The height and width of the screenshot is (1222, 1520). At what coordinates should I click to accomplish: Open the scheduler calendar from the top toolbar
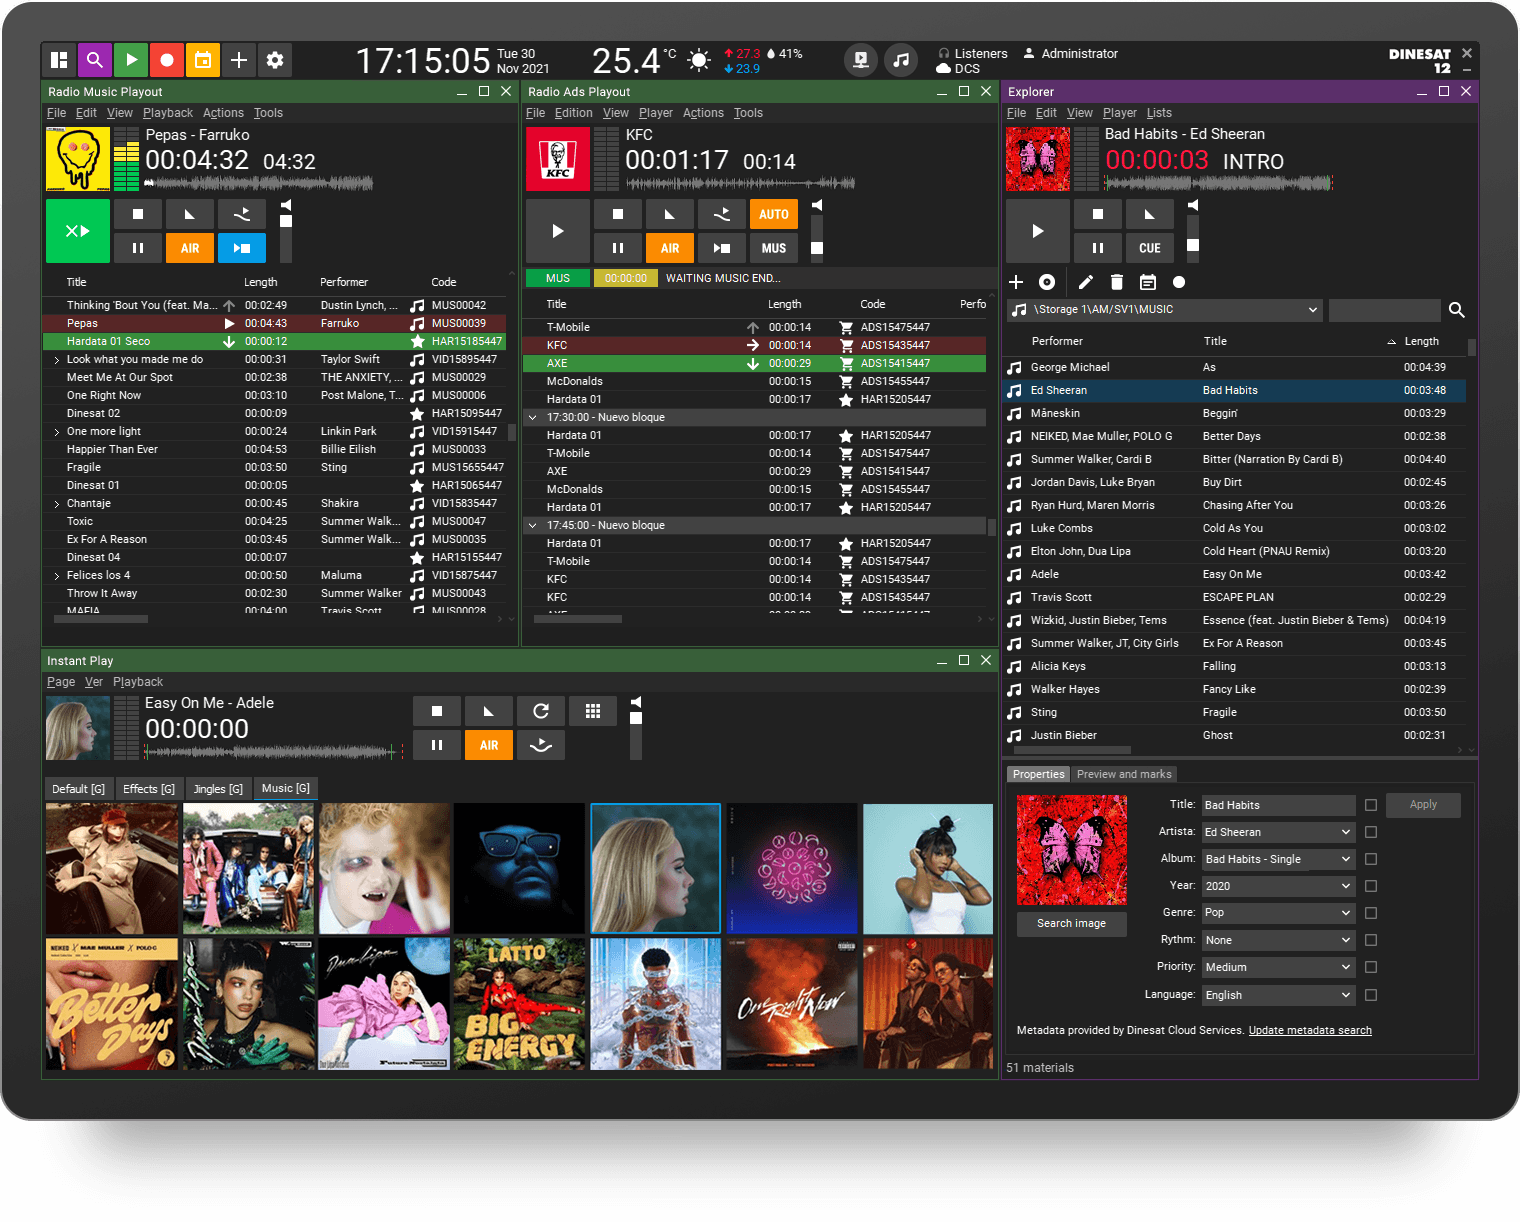[x=203, y=60]
